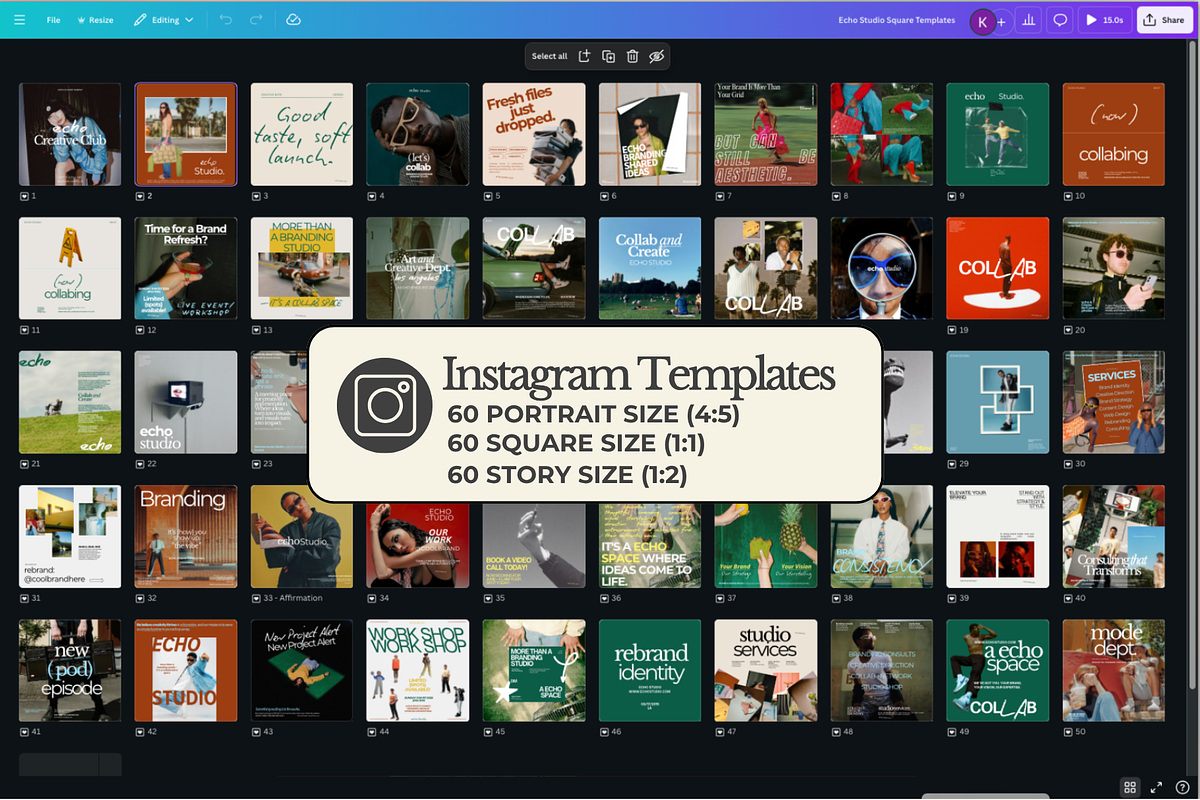The image size is (1200, 800).
Task: Redo the last undone action
Action: point(256,20)
